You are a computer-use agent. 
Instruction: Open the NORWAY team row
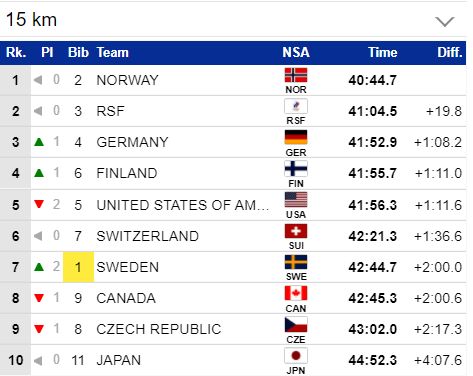233,80
